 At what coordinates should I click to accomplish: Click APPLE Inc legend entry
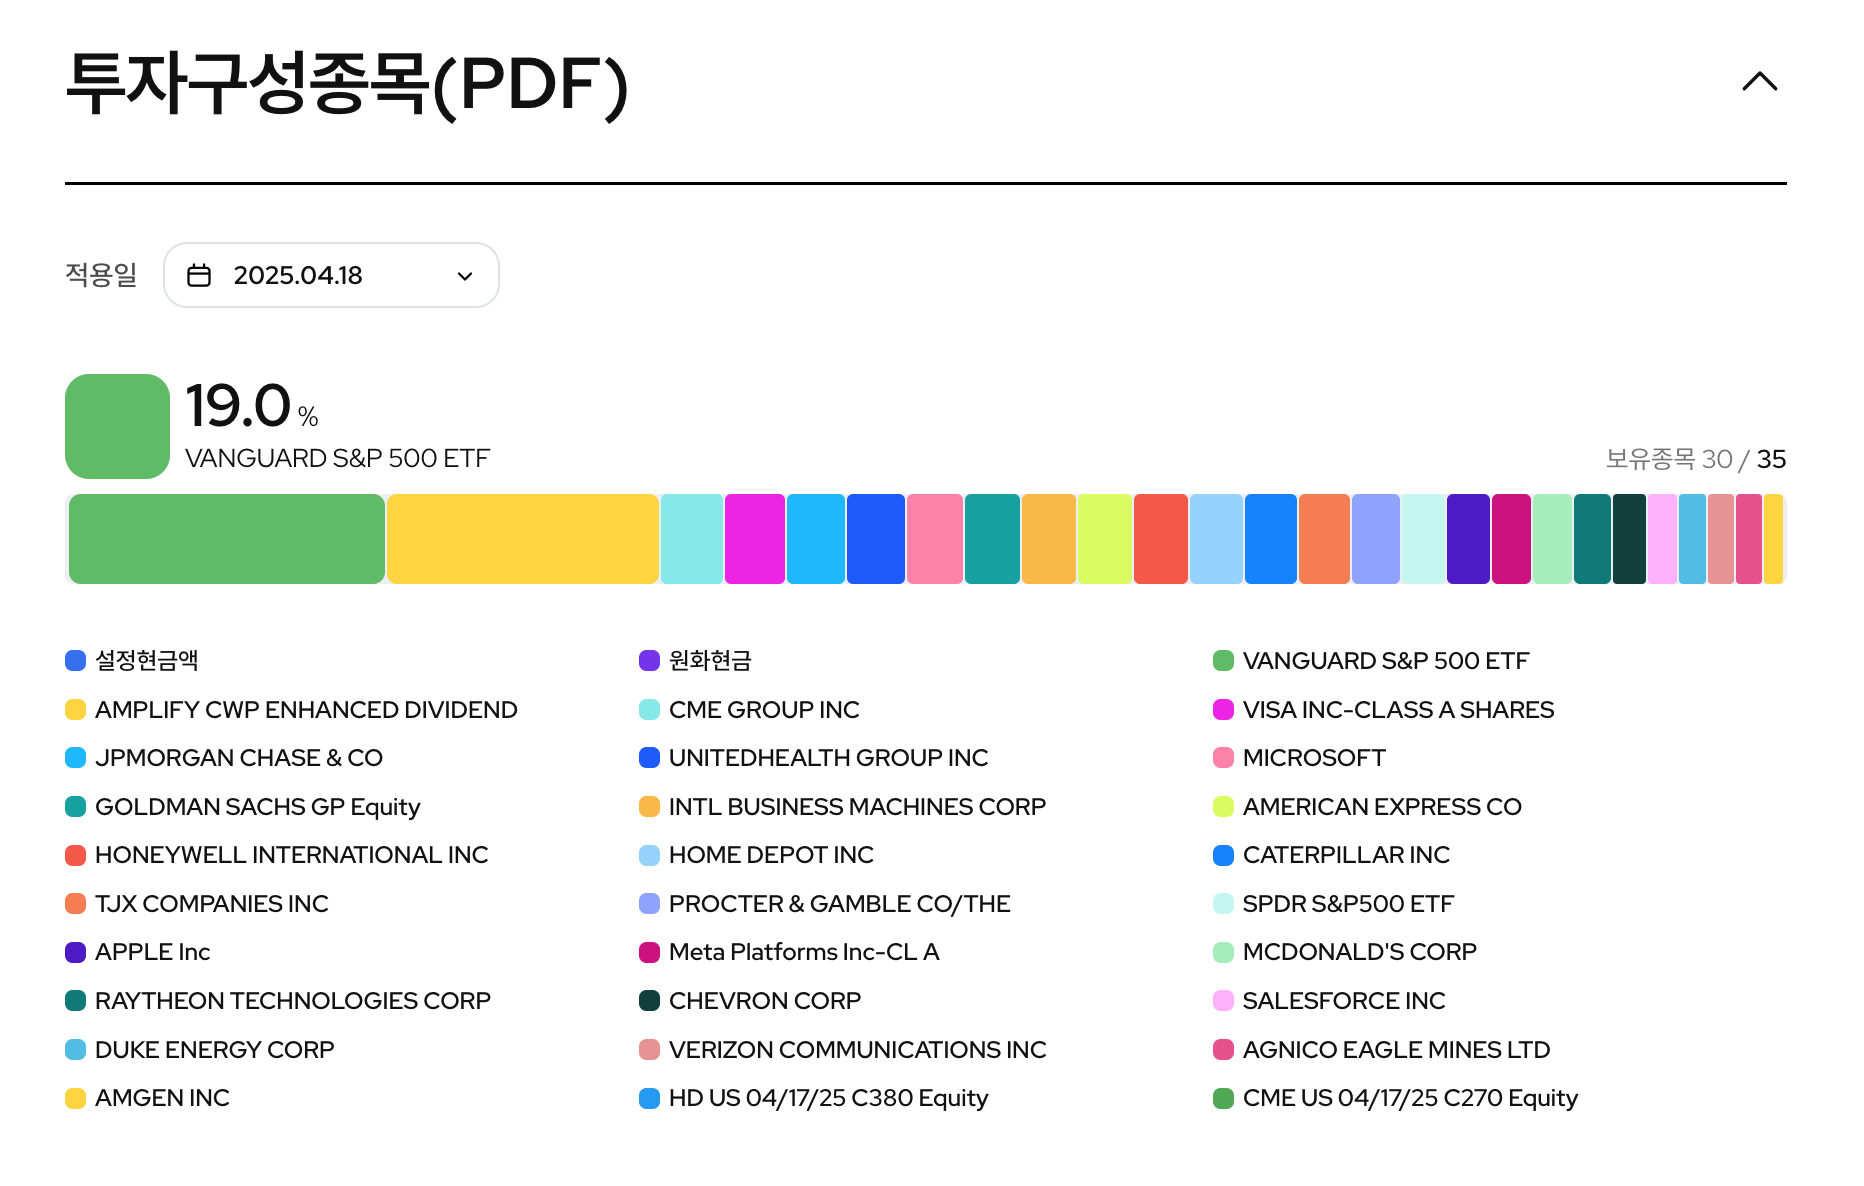pos(138,952)
